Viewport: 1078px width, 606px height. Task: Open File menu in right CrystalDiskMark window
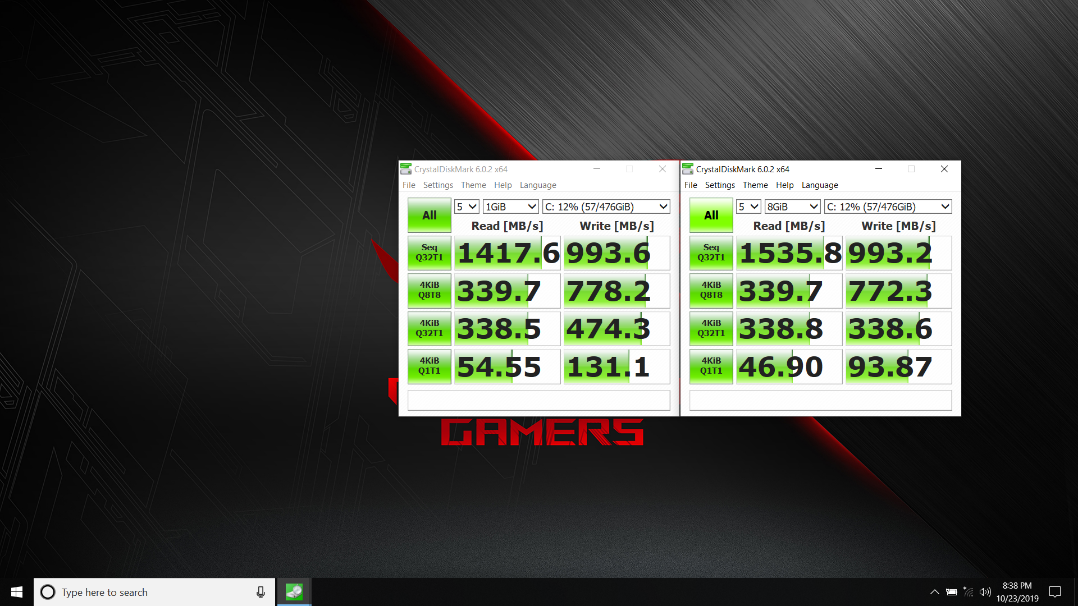point(690,185)
